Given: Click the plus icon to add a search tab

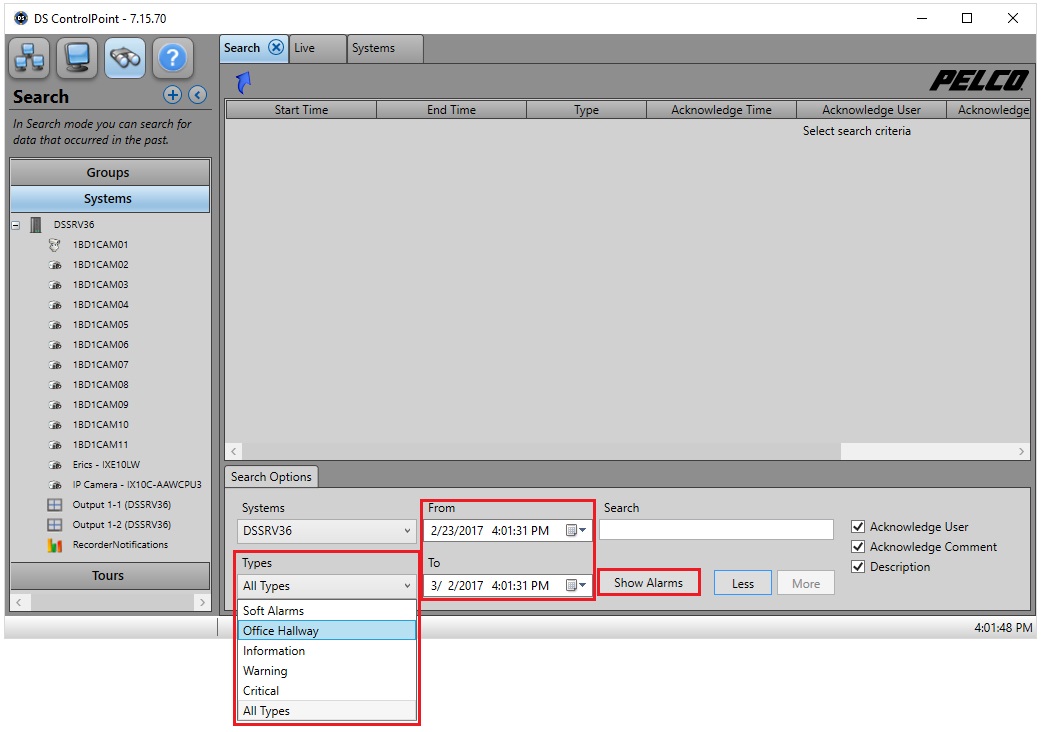Looking at the screenshot, I should coord(172,95).
